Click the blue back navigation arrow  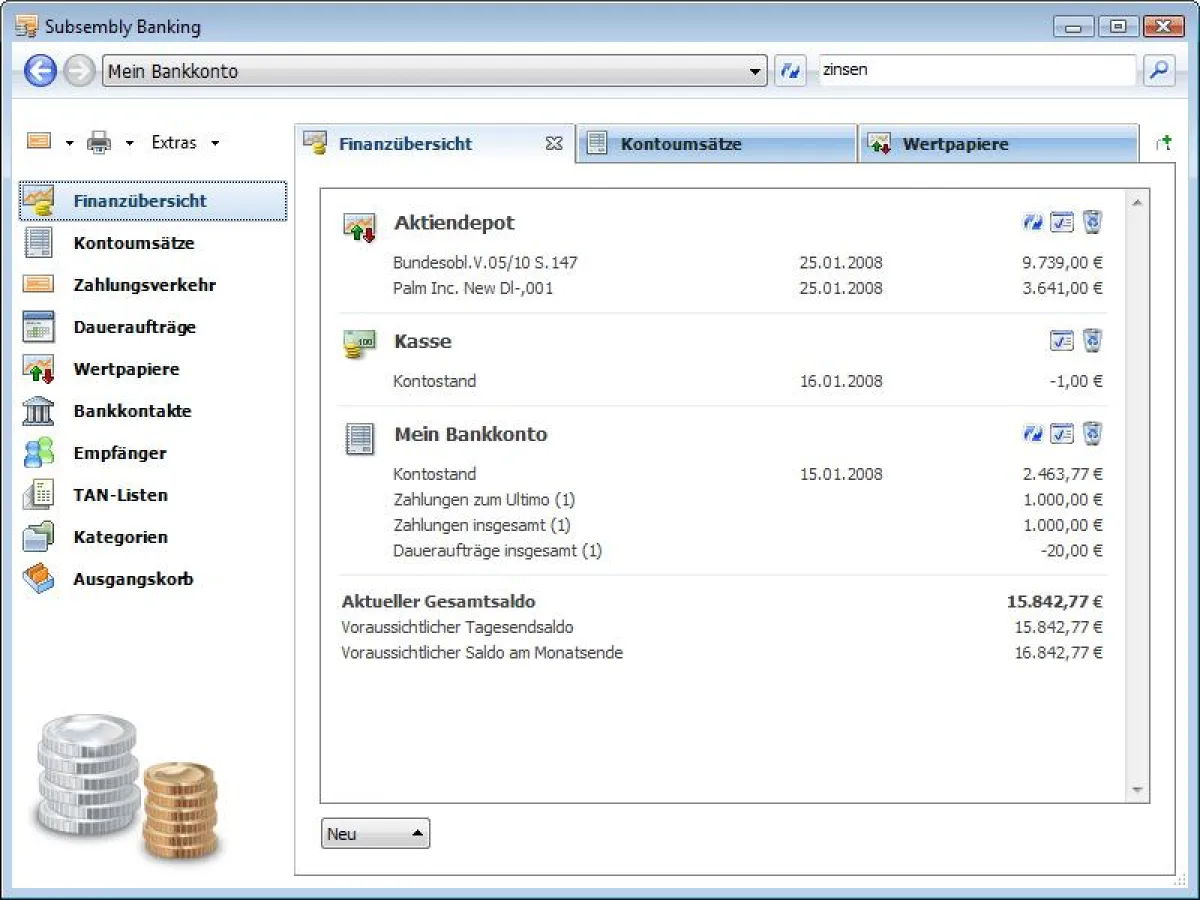[x=40, y=71]
